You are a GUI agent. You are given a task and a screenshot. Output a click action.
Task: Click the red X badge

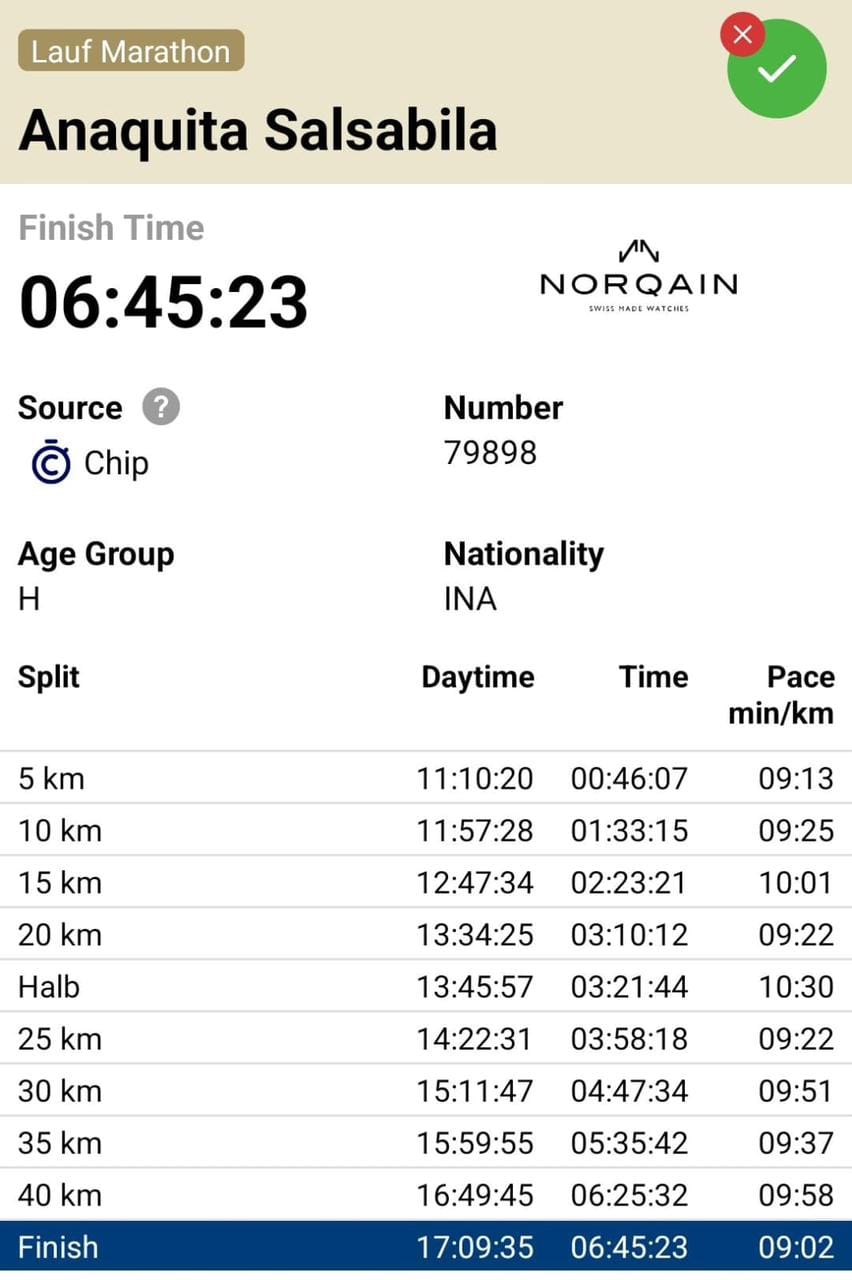pos(742,35)
